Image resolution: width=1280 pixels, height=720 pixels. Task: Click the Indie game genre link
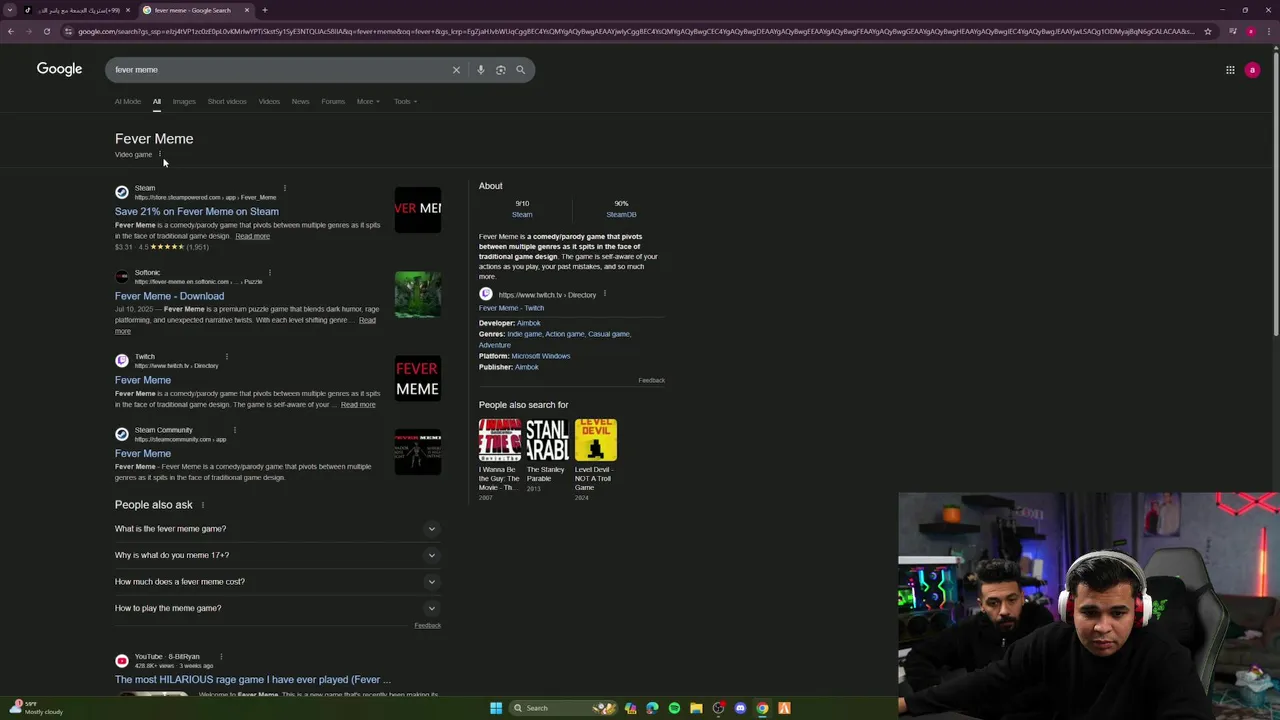click(524, 334)
